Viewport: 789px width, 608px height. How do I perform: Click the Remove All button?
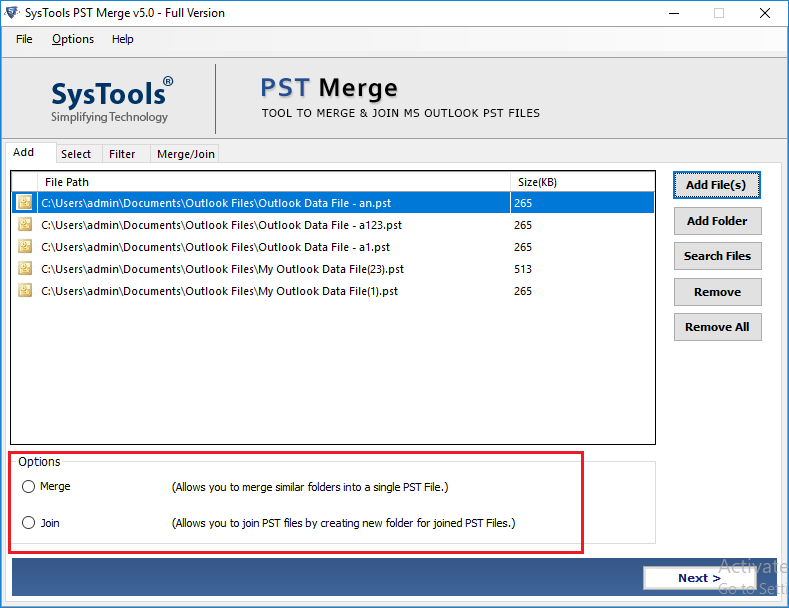[x=717, y=327]
